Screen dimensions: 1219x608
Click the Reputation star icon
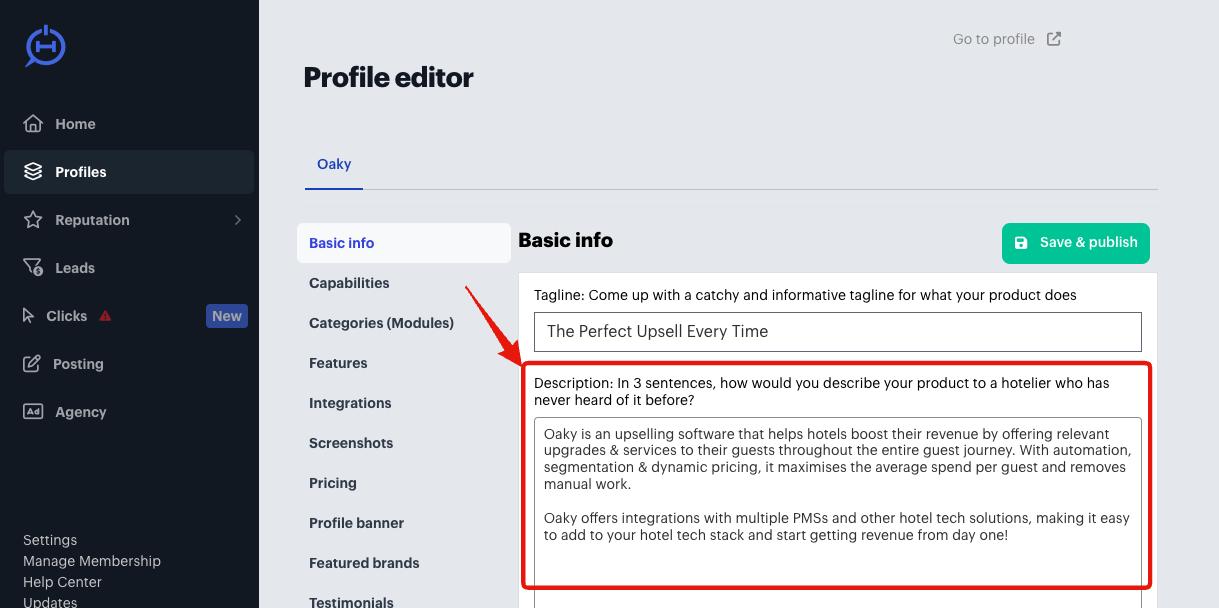pyautogui.click(x=33, y=220)
